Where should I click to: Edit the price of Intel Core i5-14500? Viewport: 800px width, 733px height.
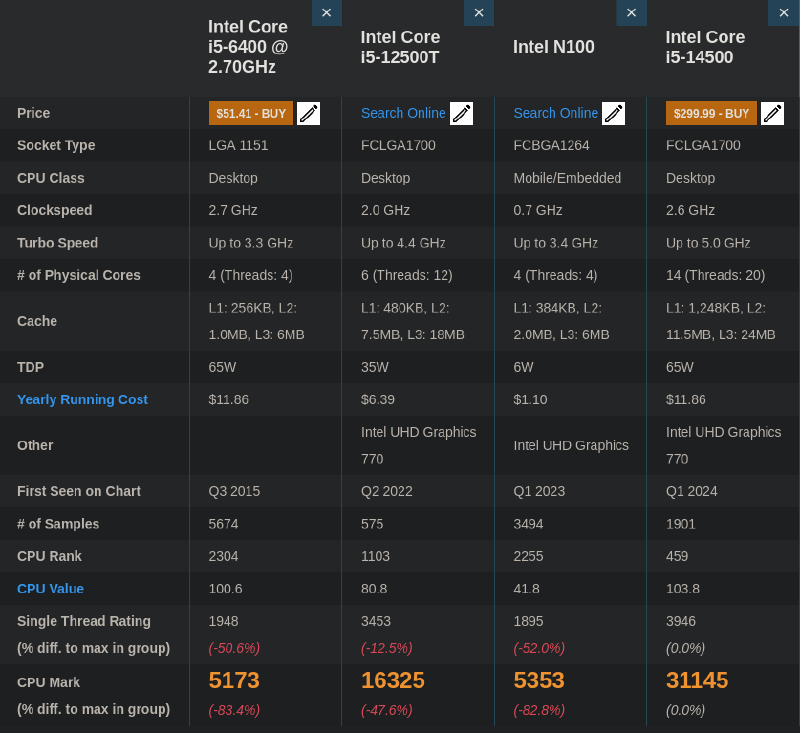[x=772, y=113]
